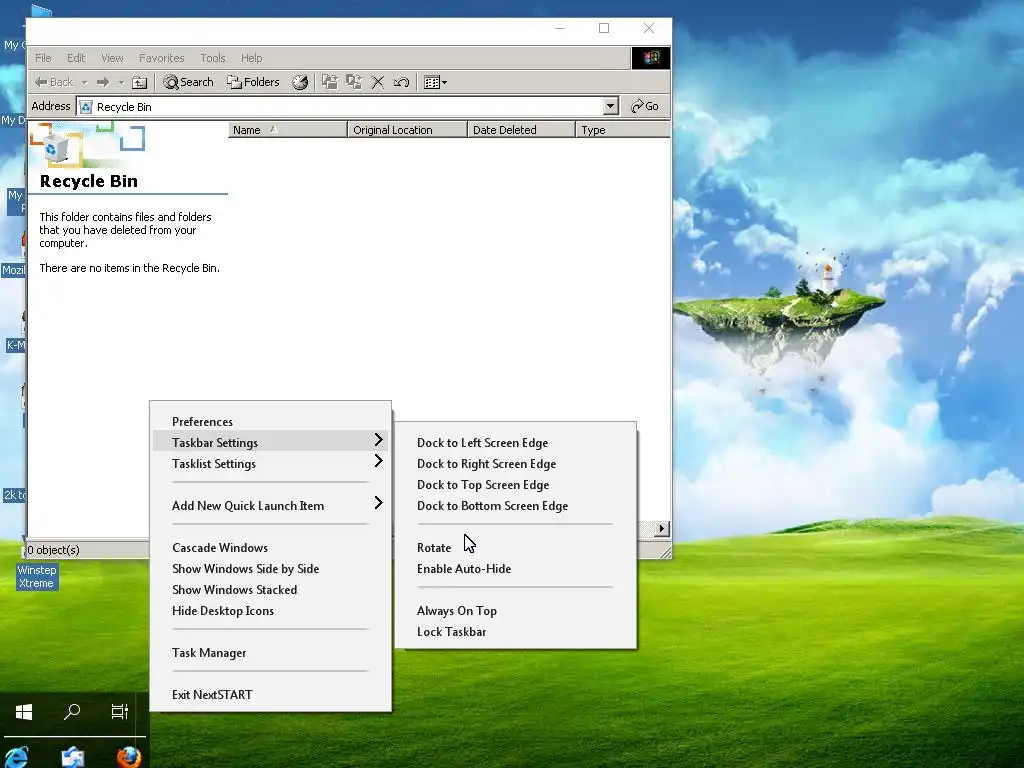1024x768 pixels.
Task: Open the Help menu
Action: [251, 58]
